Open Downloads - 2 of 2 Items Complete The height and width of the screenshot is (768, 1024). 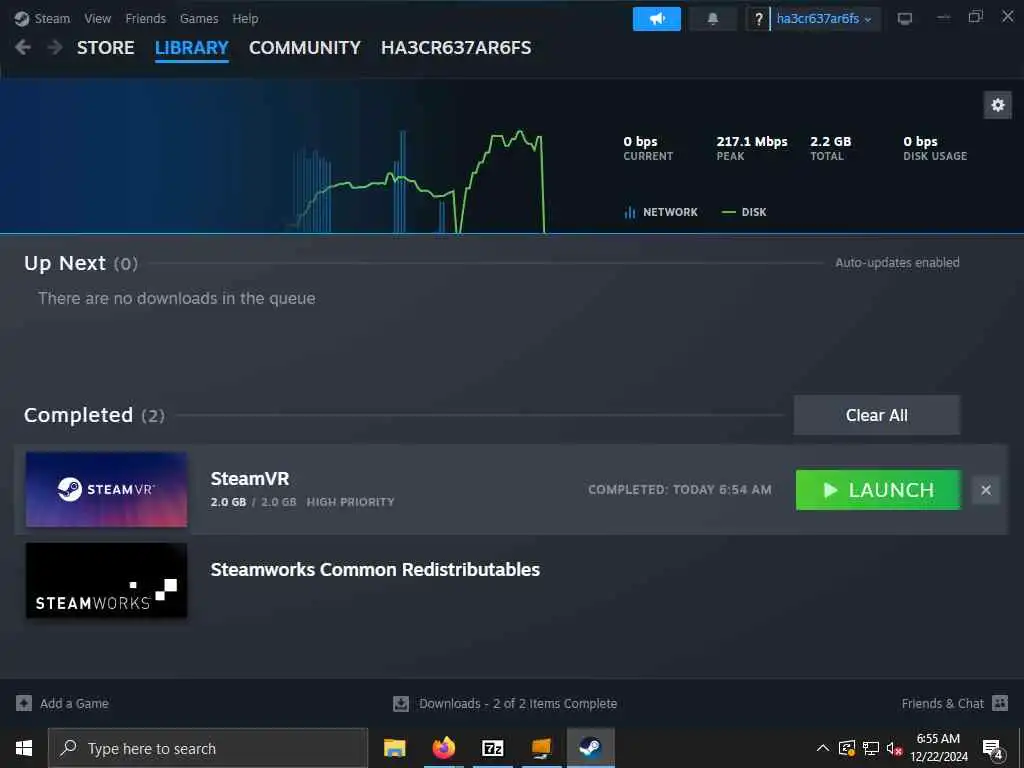click(518, 703)
